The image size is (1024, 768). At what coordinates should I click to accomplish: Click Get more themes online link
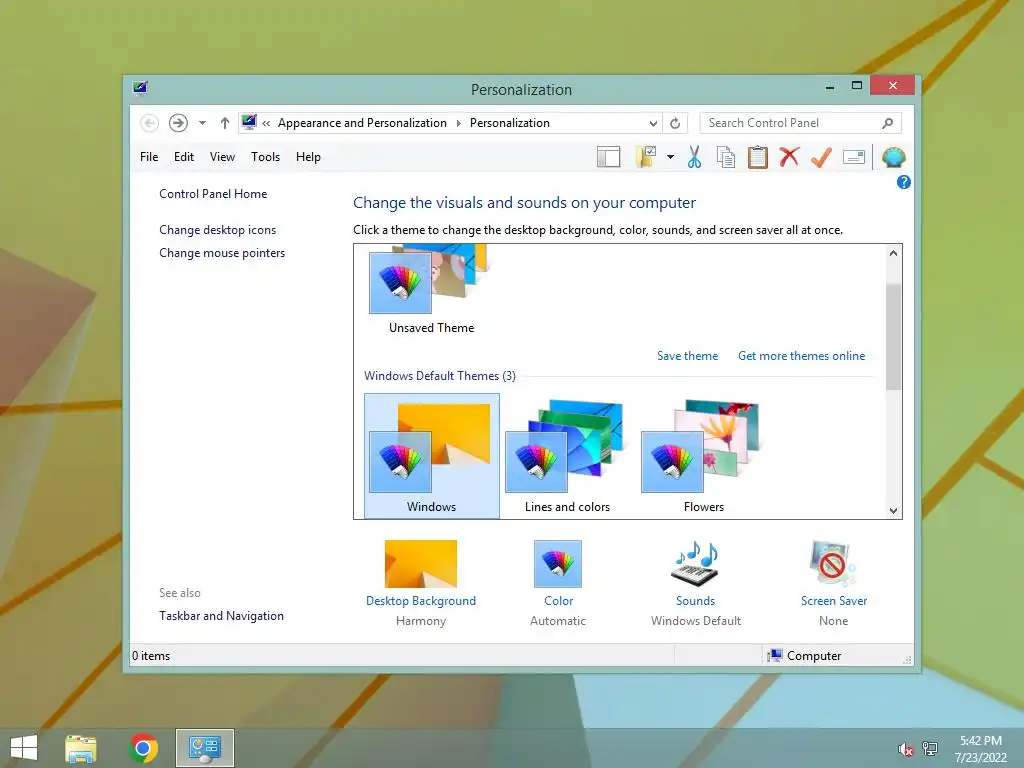tap(801, 356)
